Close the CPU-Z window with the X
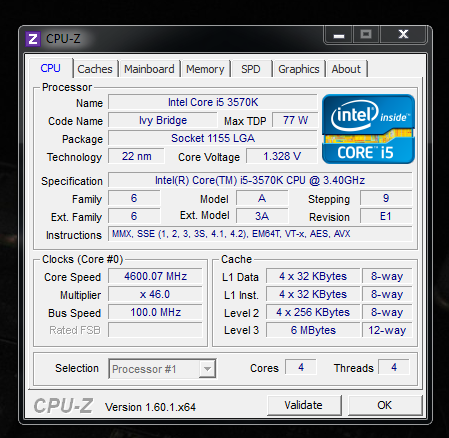 [x=403, y=34]
